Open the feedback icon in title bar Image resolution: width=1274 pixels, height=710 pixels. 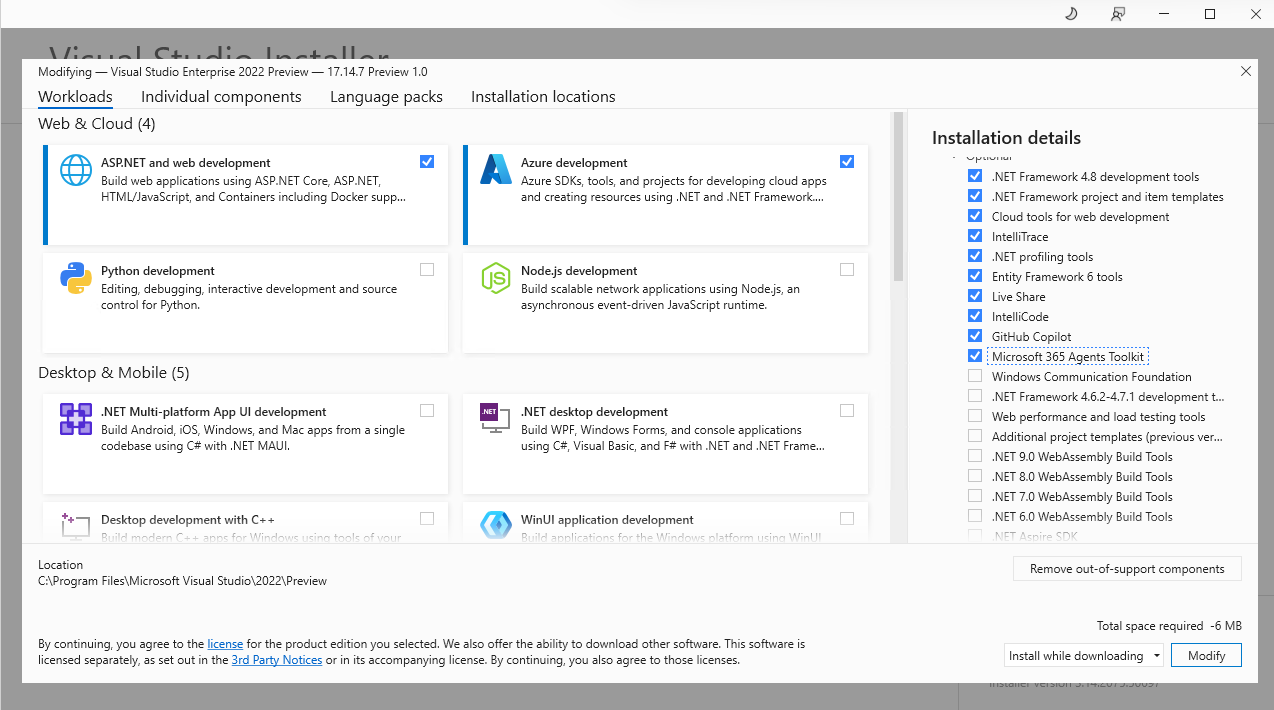[1118, 14]
